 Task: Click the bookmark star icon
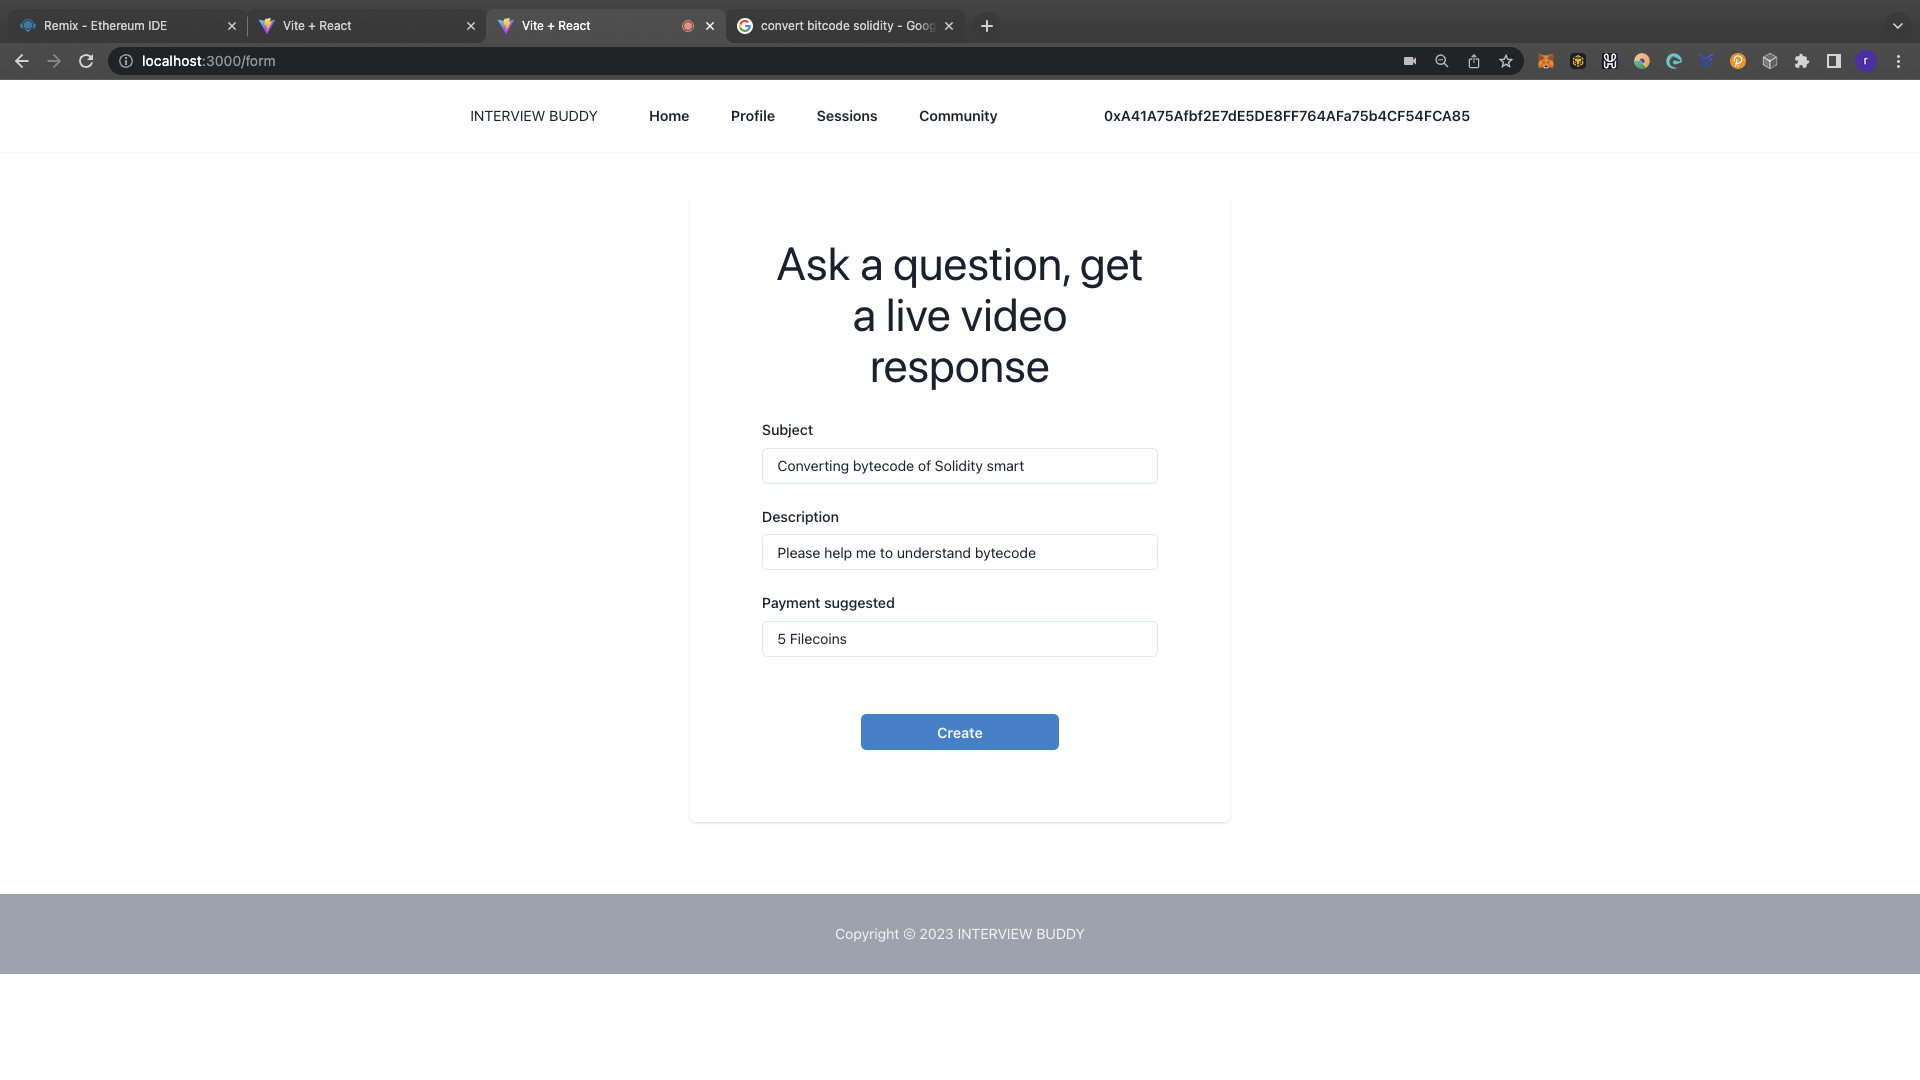1506,61
